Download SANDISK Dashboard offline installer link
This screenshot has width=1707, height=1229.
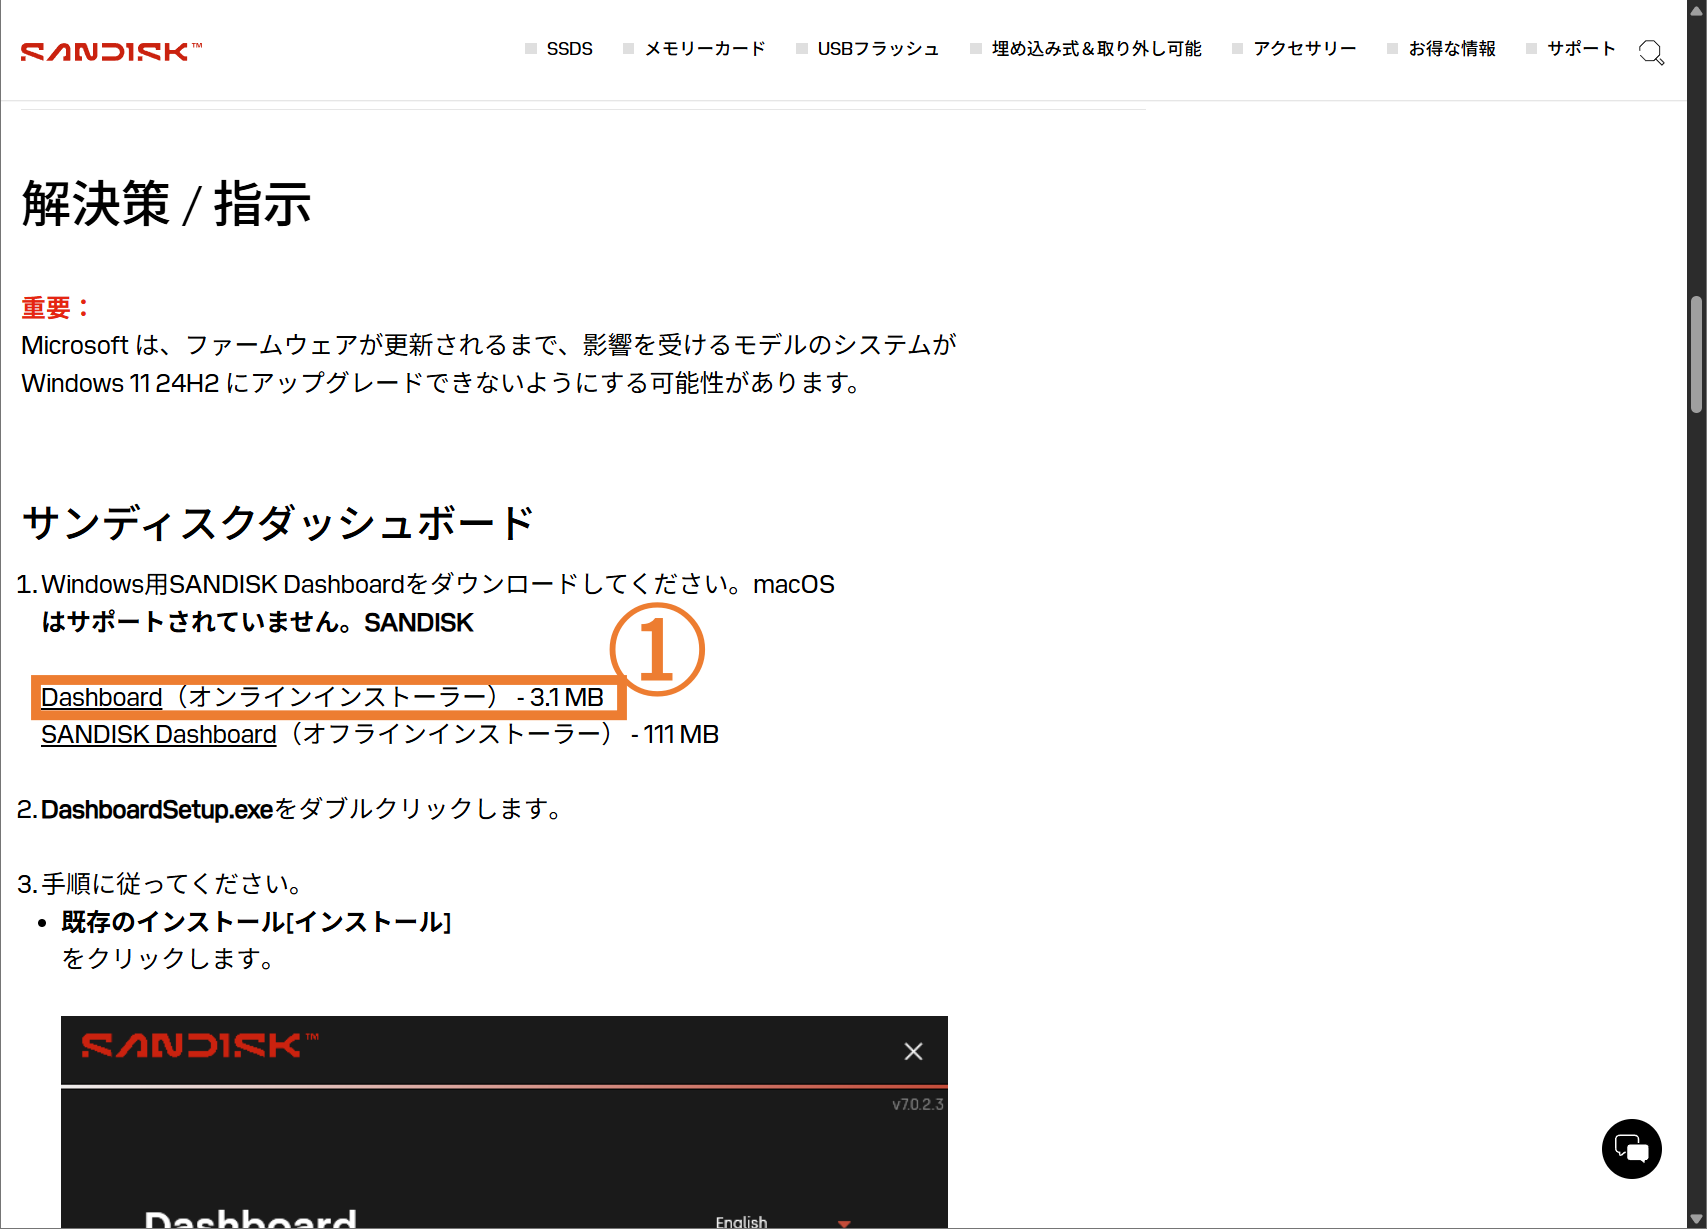[x=158, y=734]
